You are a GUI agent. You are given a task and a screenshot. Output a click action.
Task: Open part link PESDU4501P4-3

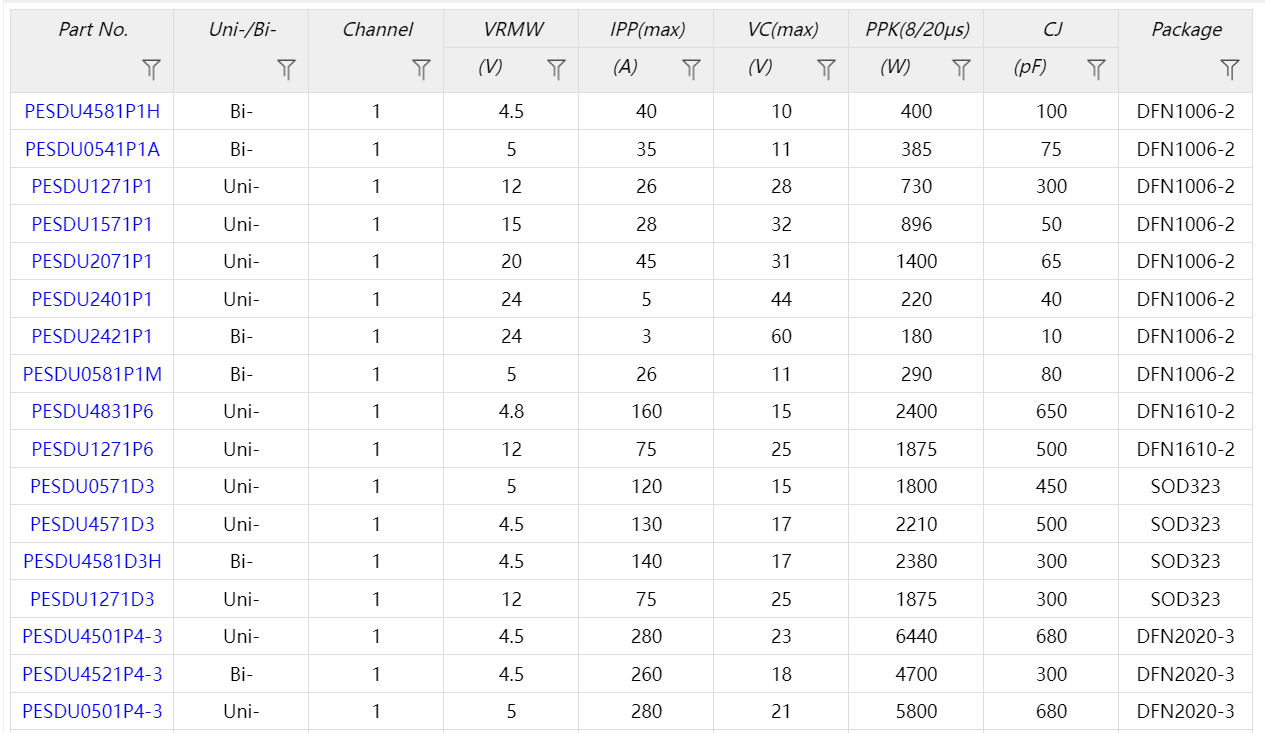pos(92,636)
